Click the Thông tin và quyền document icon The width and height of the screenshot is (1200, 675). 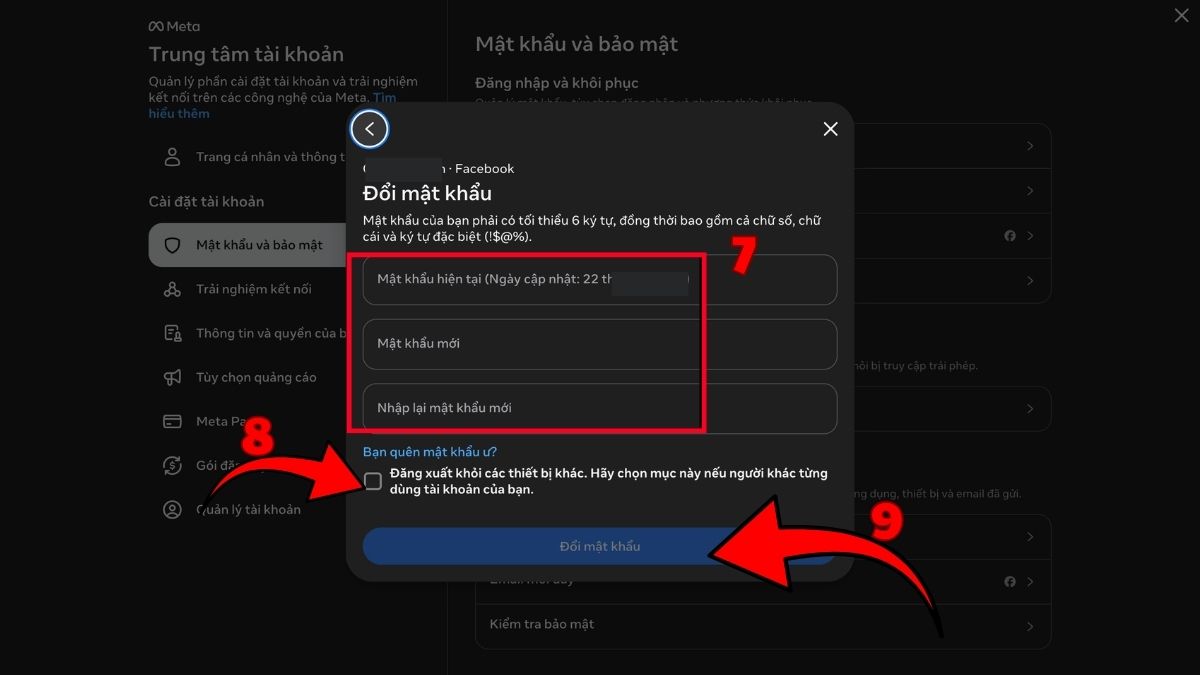[173, 333]
